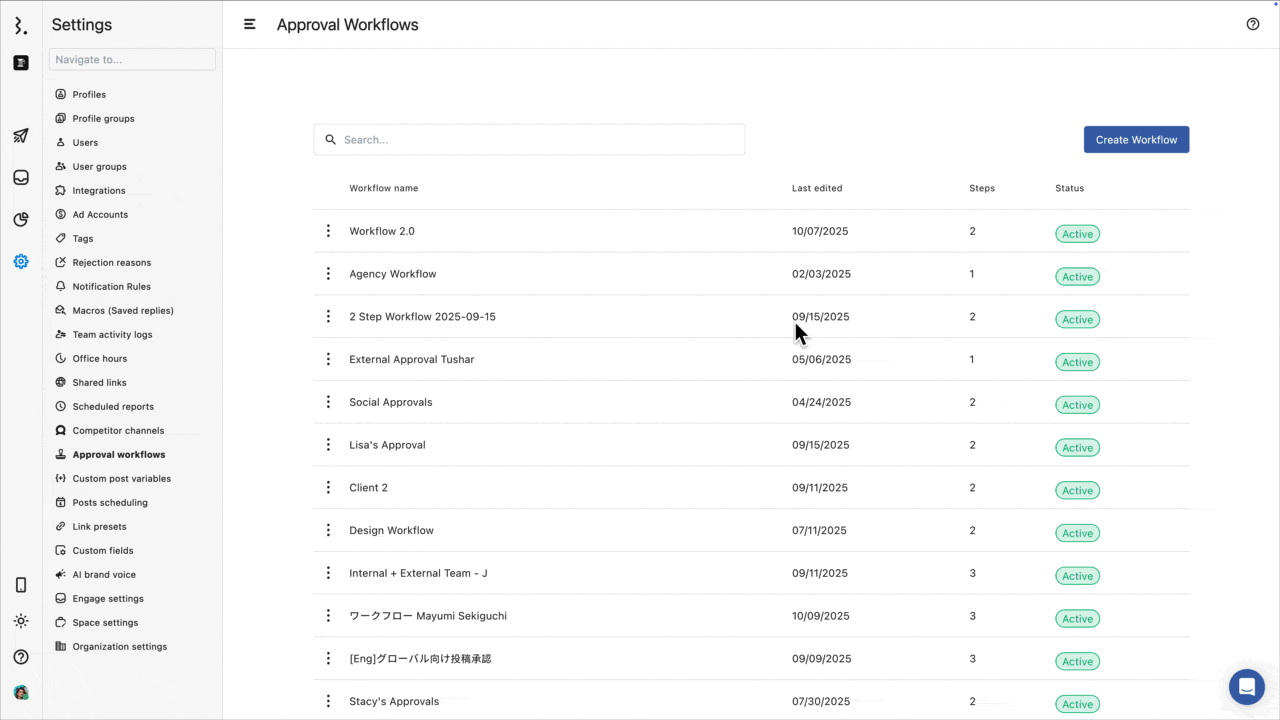Focus the Navigate to... input box

pyautogui.click(x=132, y=60)
